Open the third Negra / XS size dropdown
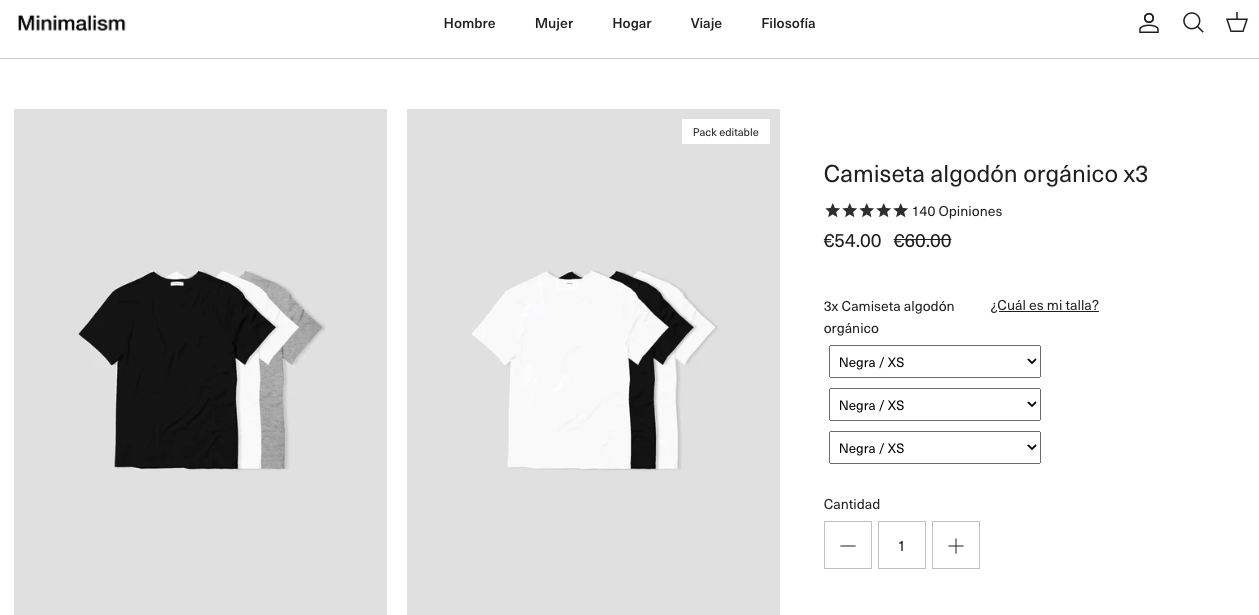The width and height of the screenshot is (1259, 615). [x=934, y=447]
